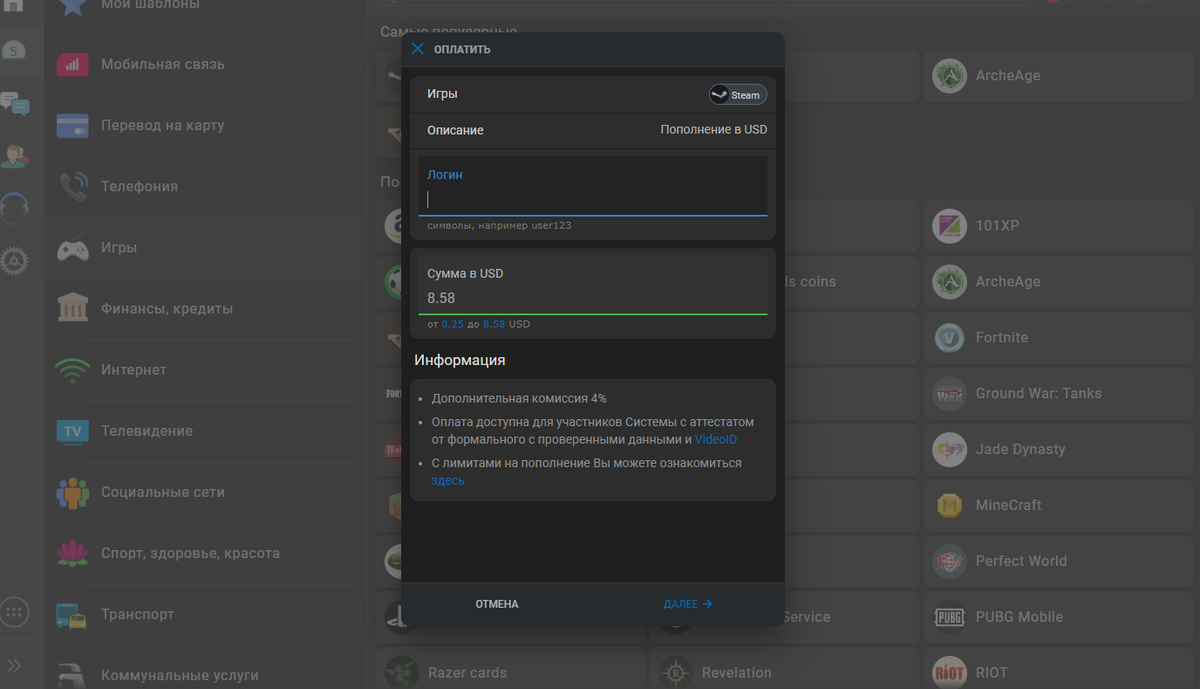Click the 101XP provider icon
The width and height of the screenshot is (1200, 689).
click(x=949, y=226)
